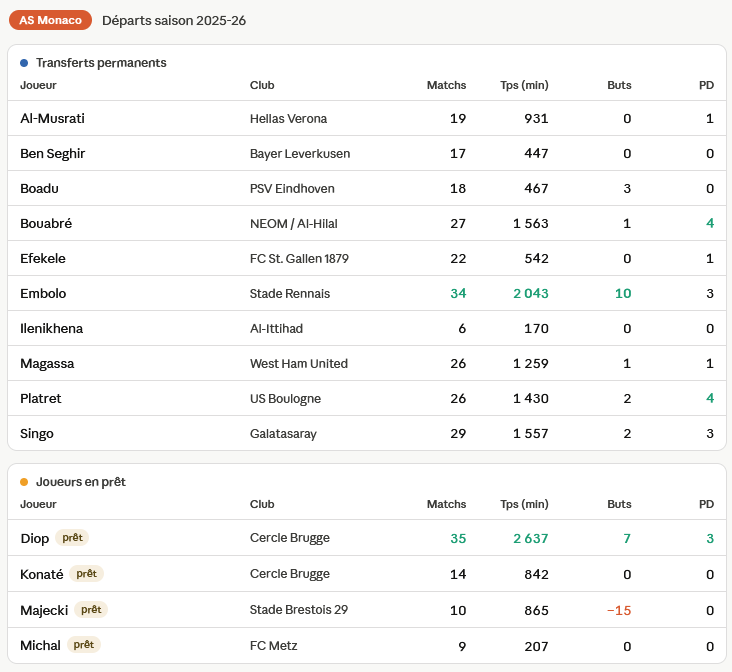Click Majecki's −15 goals value
The width and height of the screenshot is (732, 672).
click(x=619, y=610)
